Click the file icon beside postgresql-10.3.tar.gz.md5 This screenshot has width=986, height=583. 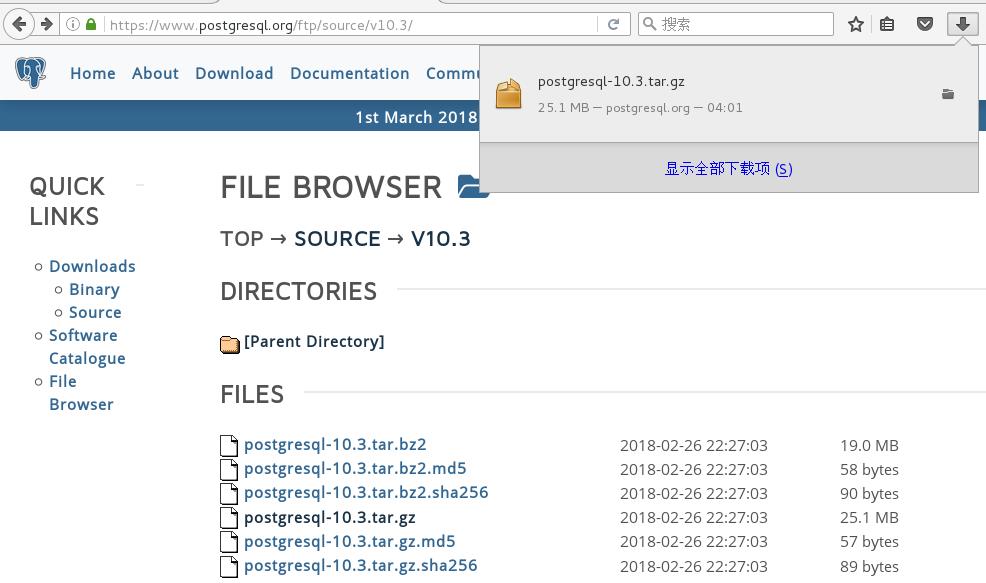click(229, 541)
